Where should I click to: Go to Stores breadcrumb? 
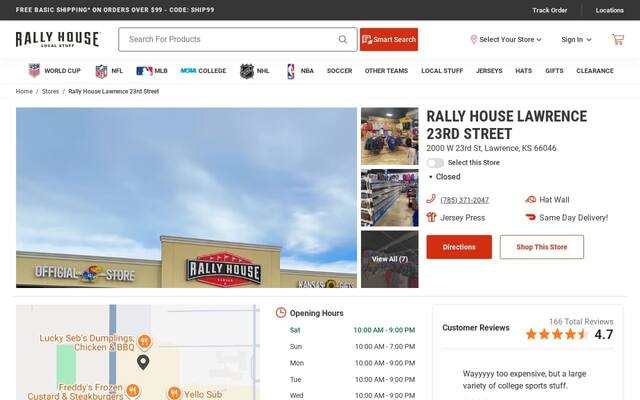point(50,91)
